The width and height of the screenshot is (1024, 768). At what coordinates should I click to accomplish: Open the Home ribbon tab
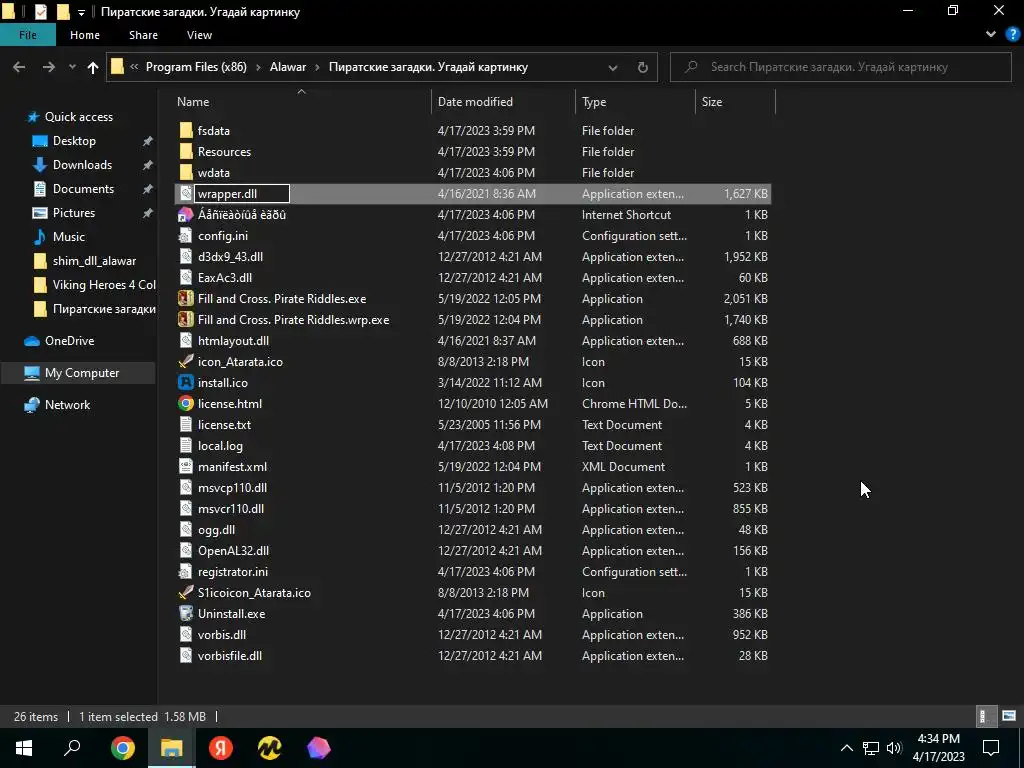[85, 35]
